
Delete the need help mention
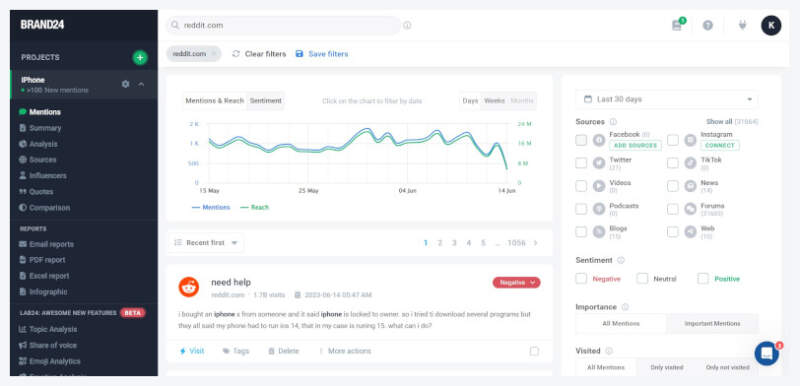coord(284,351)
